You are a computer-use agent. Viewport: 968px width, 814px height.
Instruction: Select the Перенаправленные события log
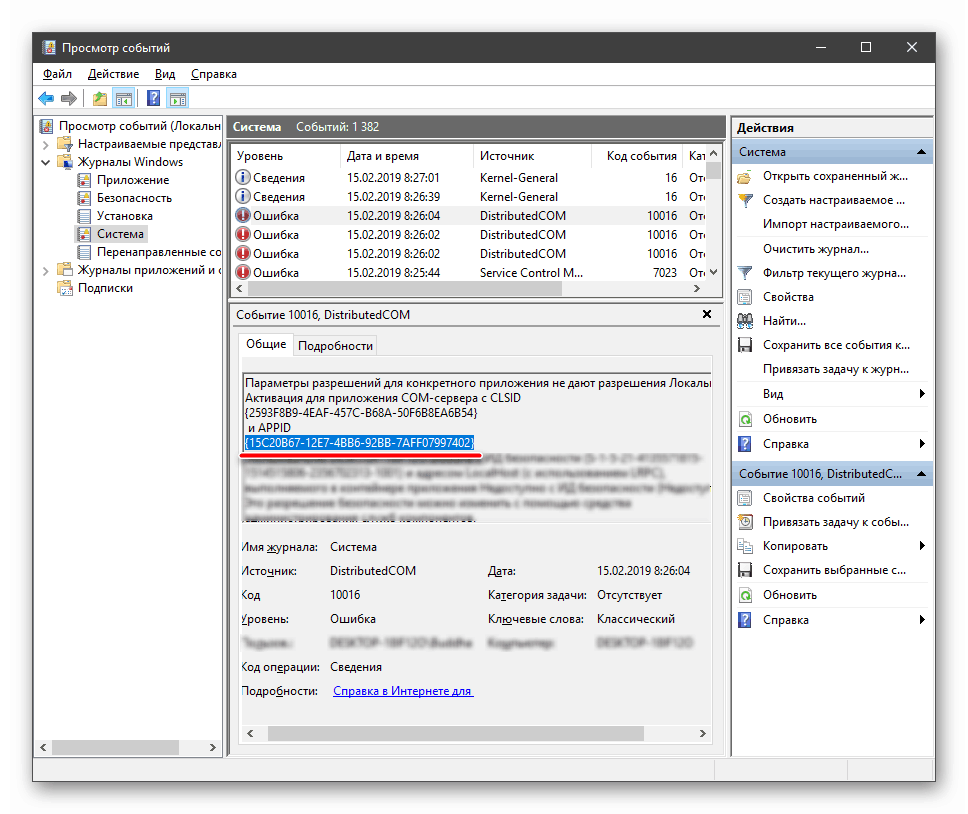[x=159, y=252]
